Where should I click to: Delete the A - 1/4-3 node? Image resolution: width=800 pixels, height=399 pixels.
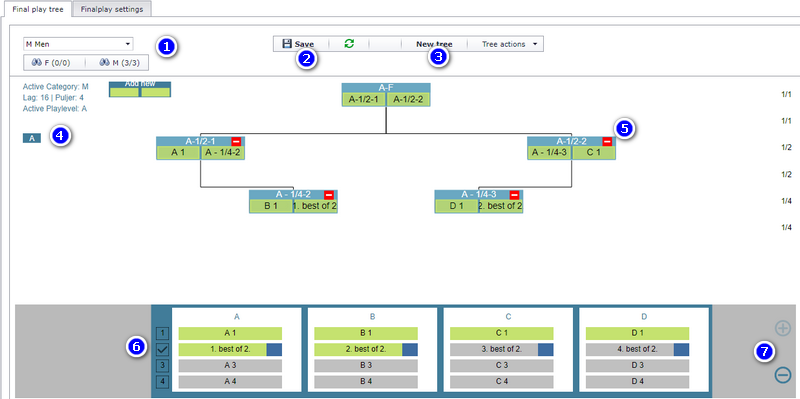coord(514,194)
